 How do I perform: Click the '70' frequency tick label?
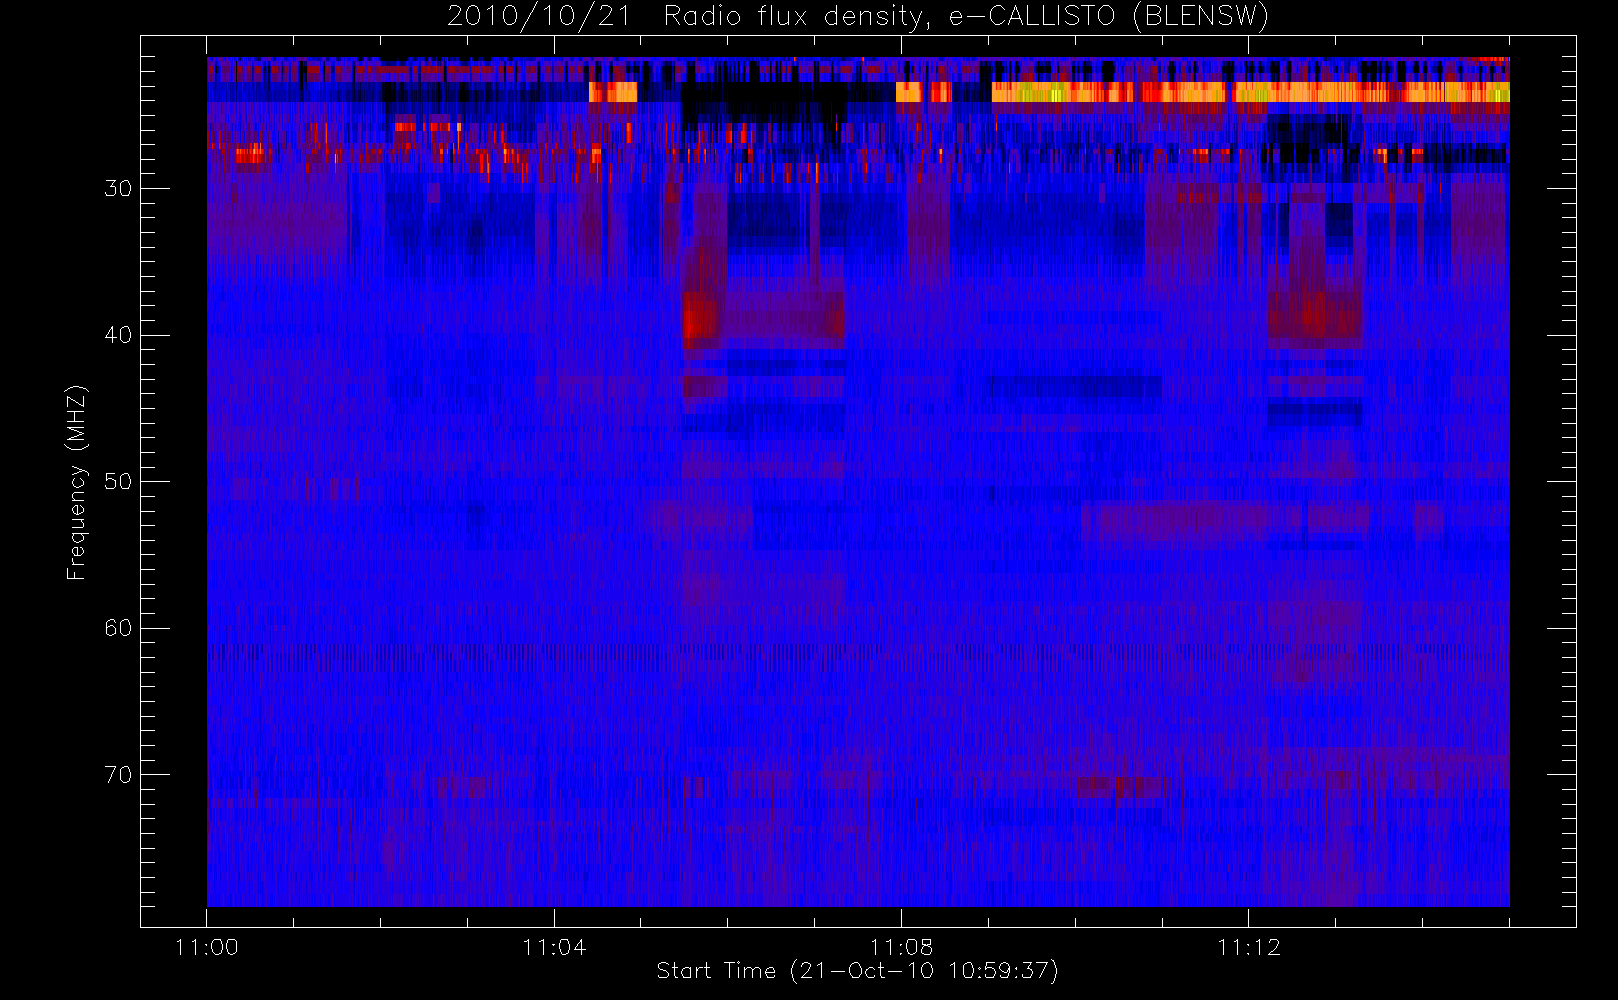[118, 774]
